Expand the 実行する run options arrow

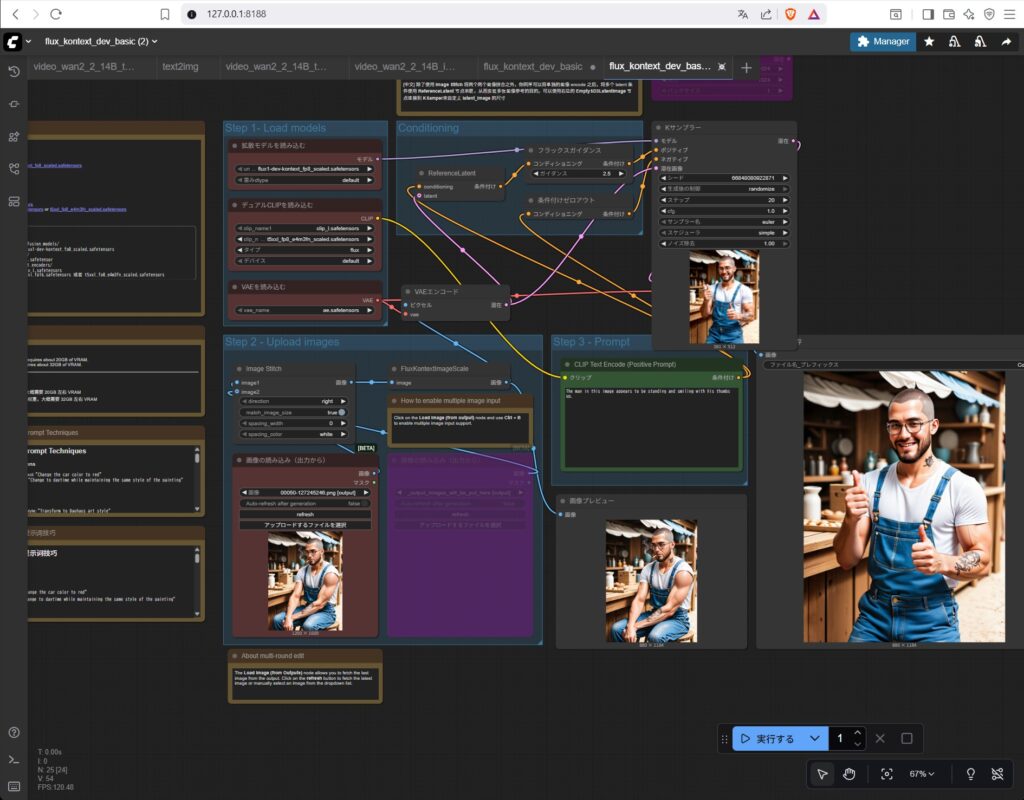coord(815,739)
